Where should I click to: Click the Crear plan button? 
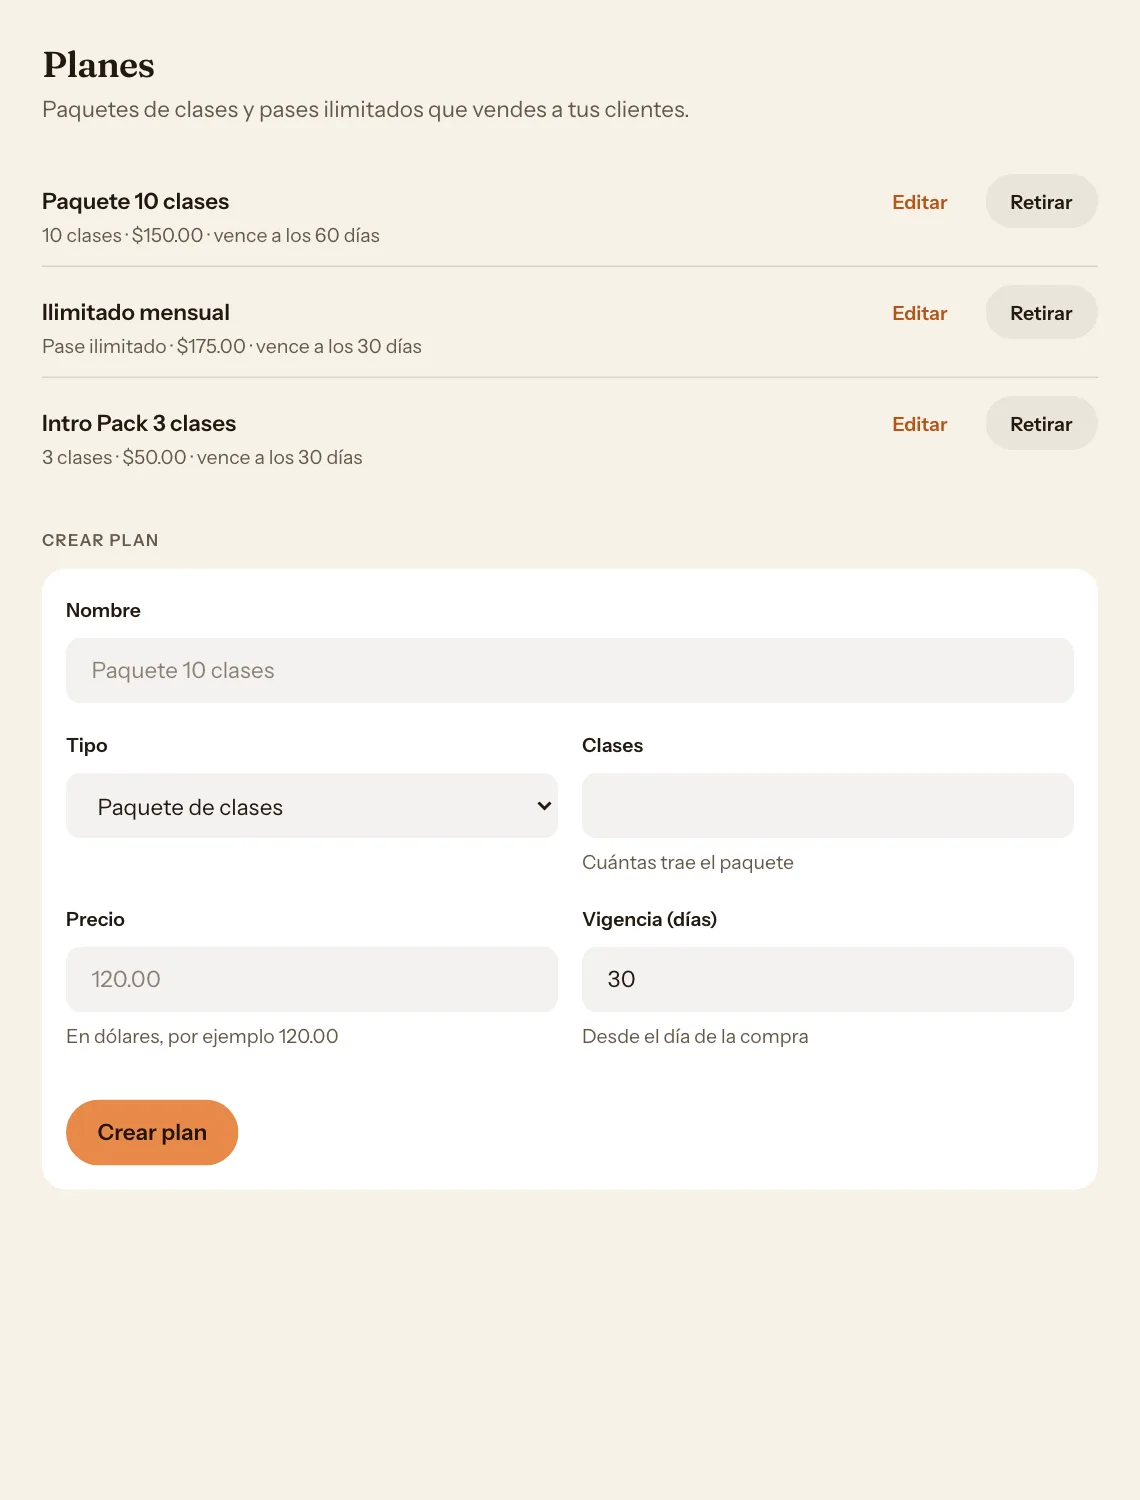[x=152, y=1132]
